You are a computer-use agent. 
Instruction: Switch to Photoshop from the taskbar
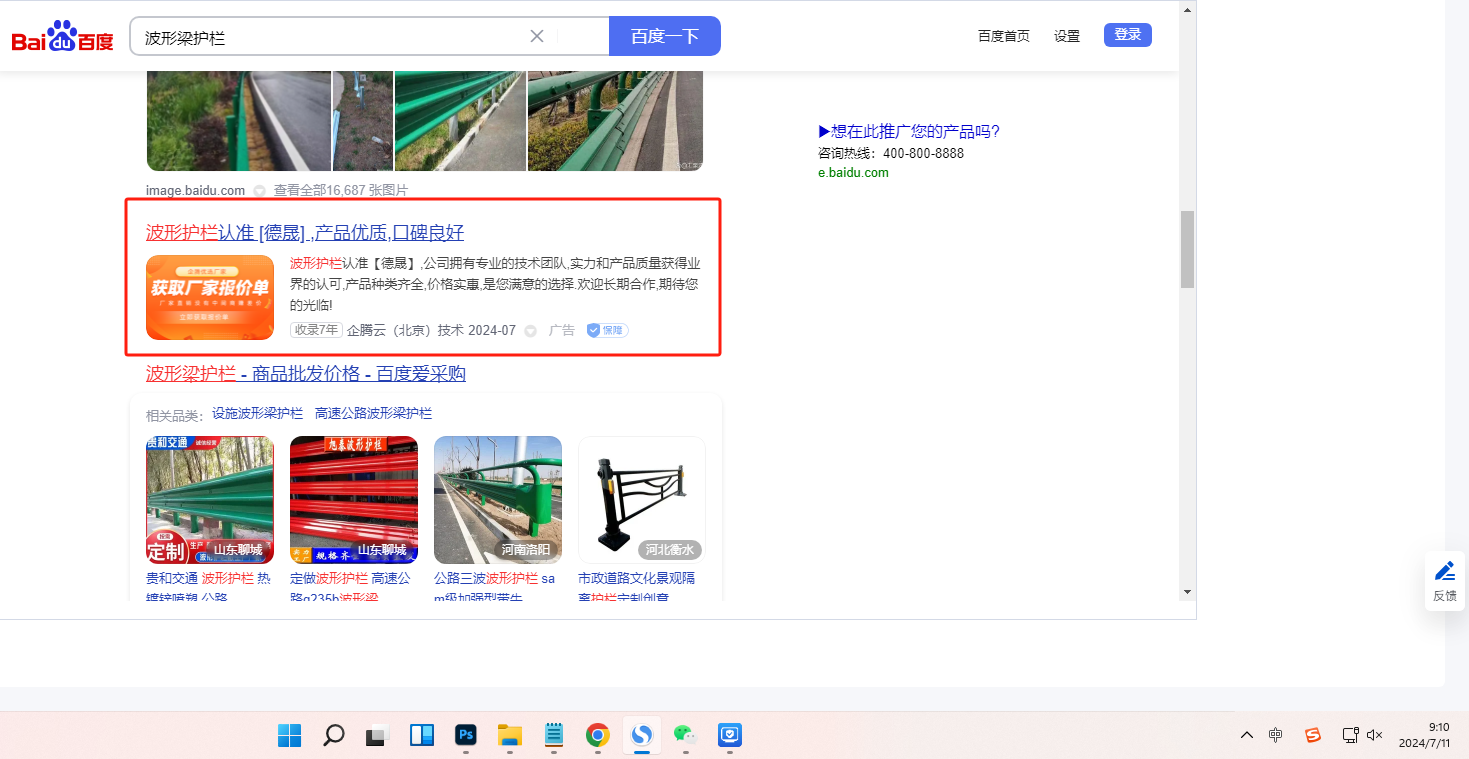[x=465, y=735]
